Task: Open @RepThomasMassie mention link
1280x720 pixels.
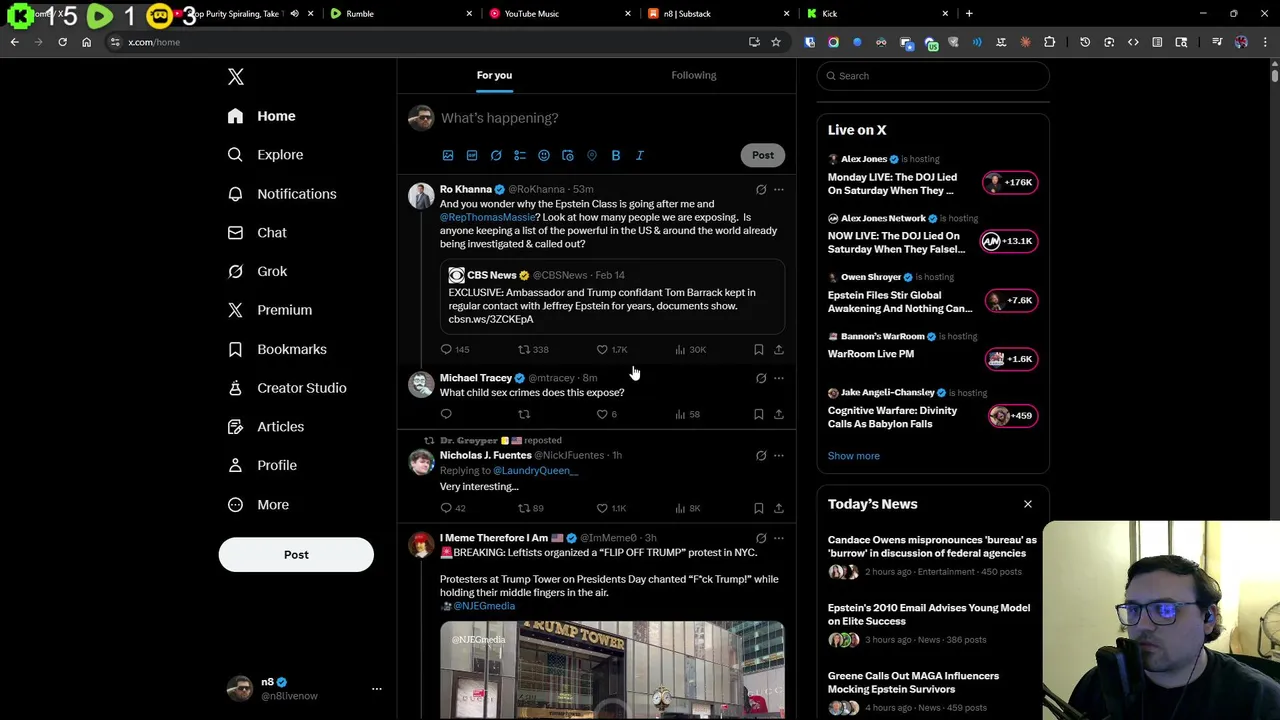Action: click(487, 217)
